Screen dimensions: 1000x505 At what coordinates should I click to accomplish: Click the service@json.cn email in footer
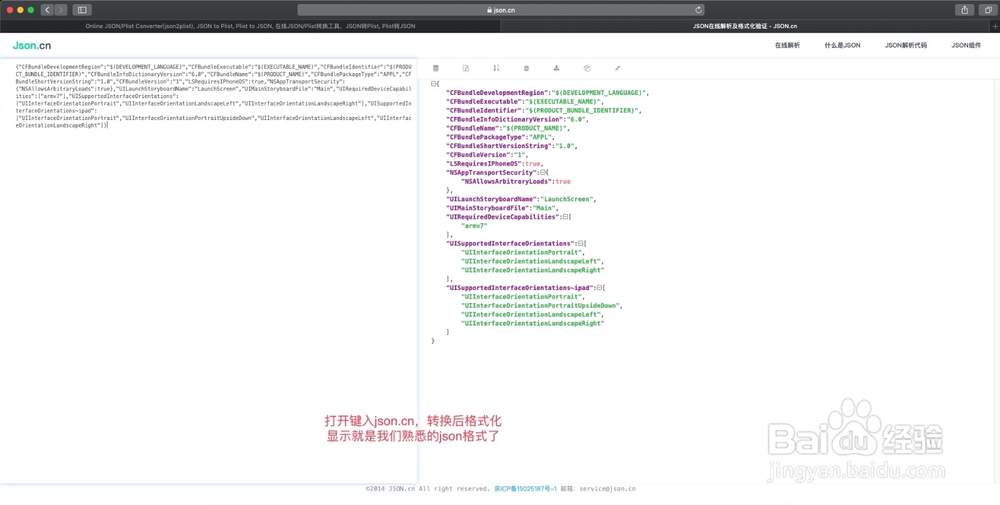click(x=607, y=489)
